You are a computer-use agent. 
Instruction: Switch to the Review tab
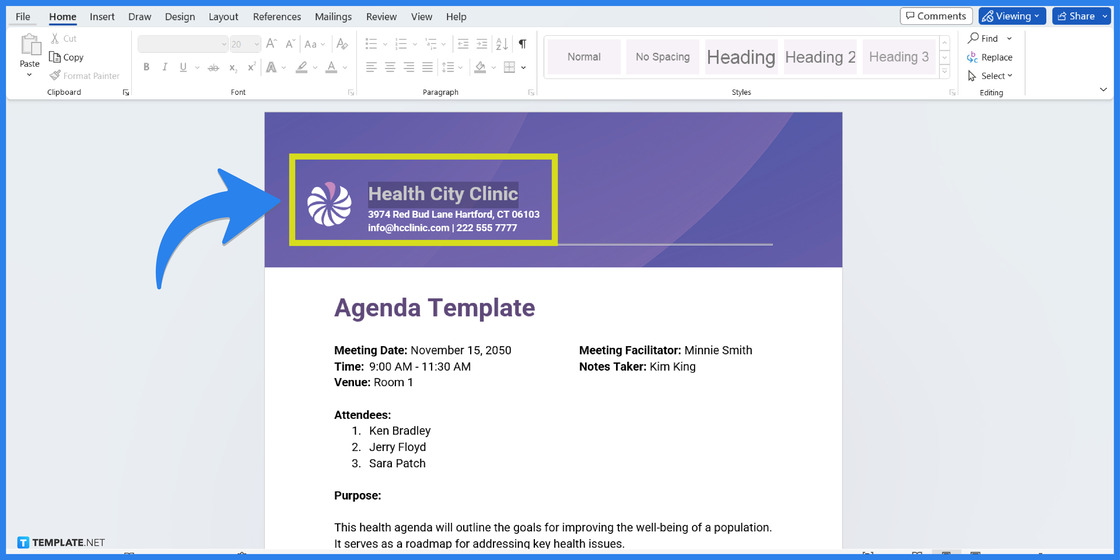[x=381, y=16]
